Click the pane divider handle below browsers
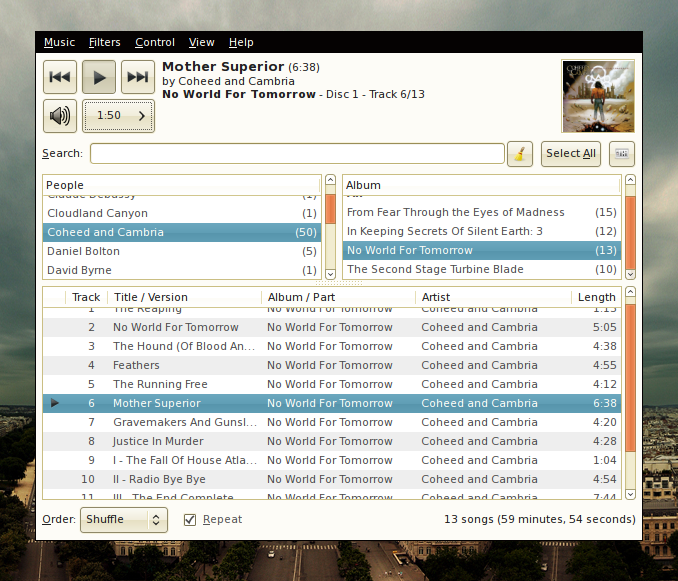678x581 pixels. coord(339,283)
